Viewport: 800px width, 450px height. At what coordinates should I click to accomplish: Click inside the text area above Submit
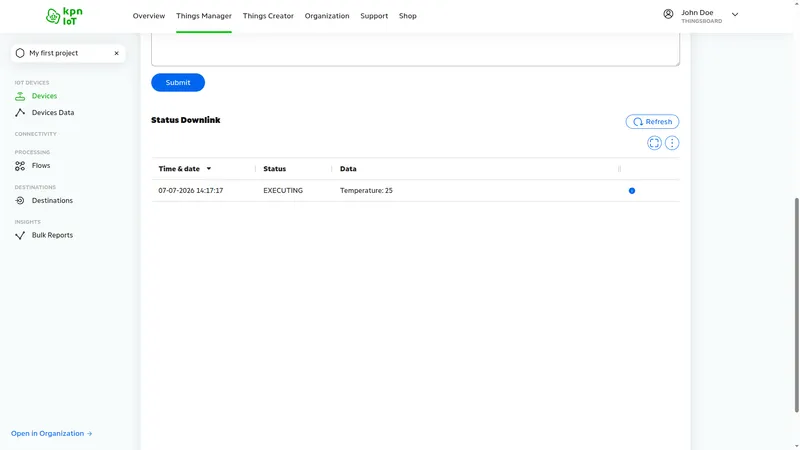[415, 49]
